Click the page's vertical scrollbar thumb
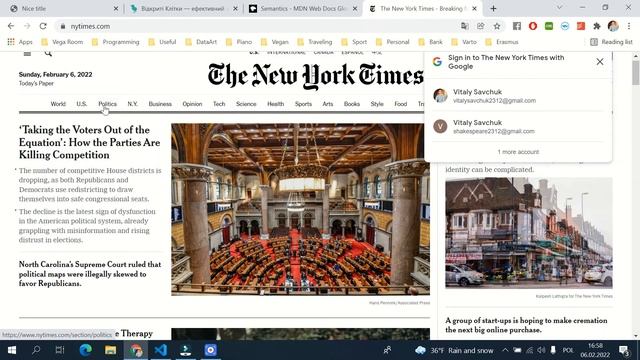640x360 pixels. click(x=636, y=72)
